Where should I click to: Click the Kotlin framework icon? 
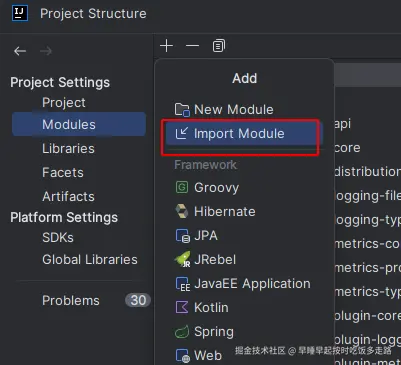click(182, 307)
